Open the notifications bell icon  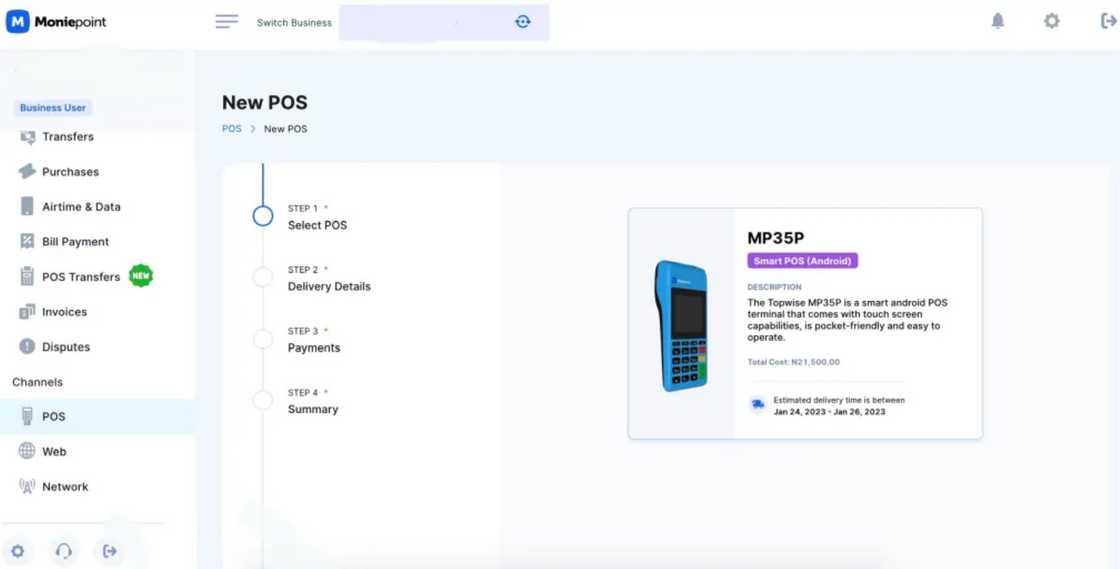998,21
